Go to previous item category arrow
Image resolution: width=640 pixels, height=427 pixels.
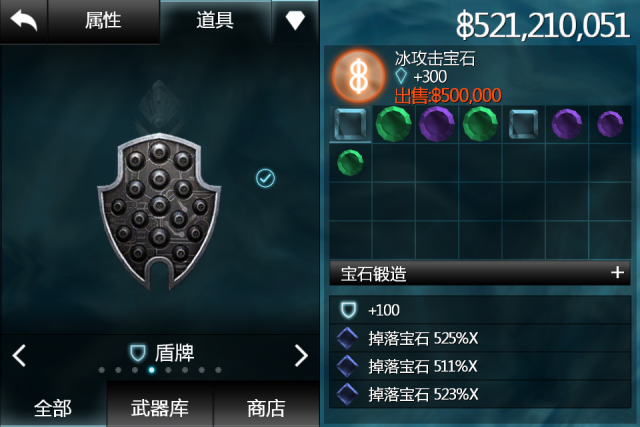(19, 356)
